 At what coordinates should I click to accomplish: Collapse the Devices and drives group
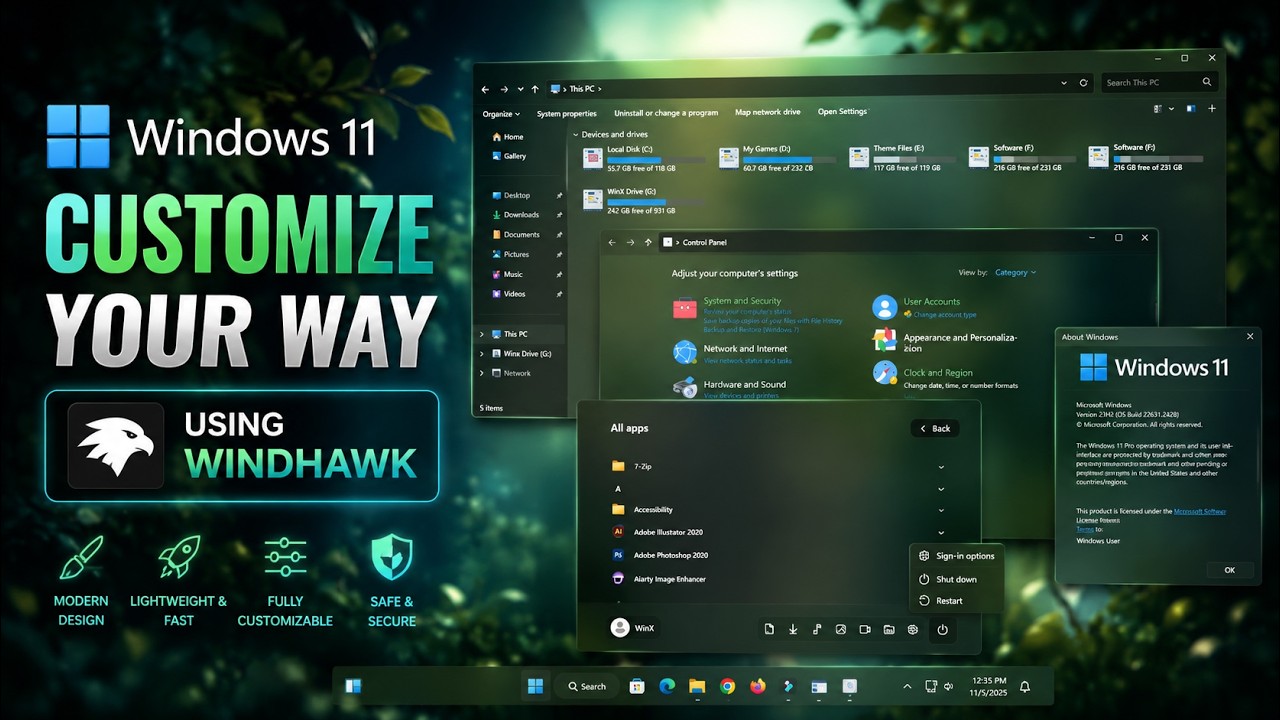(x=576, y=134)
